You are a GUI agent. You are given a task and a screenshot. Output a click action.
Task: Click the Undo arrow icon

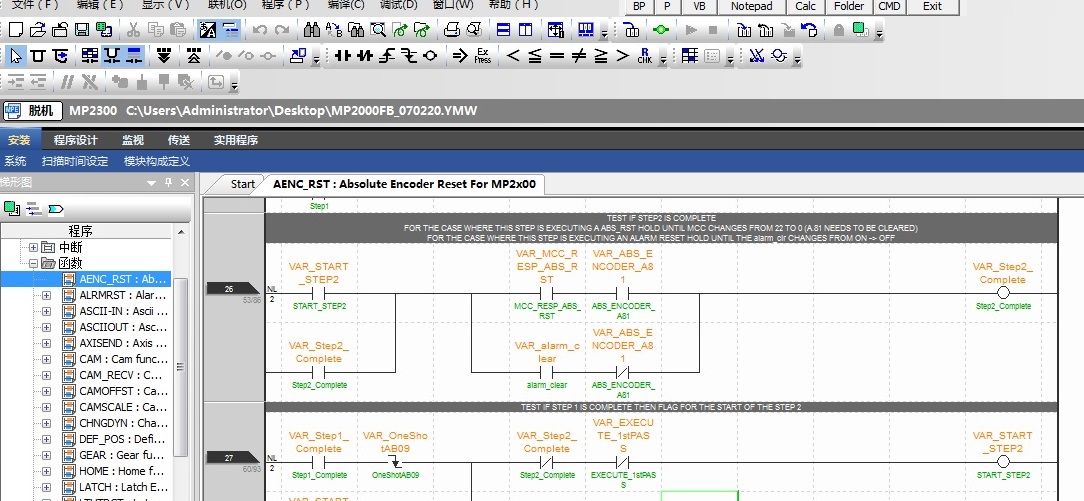click(x=259, y=30)
